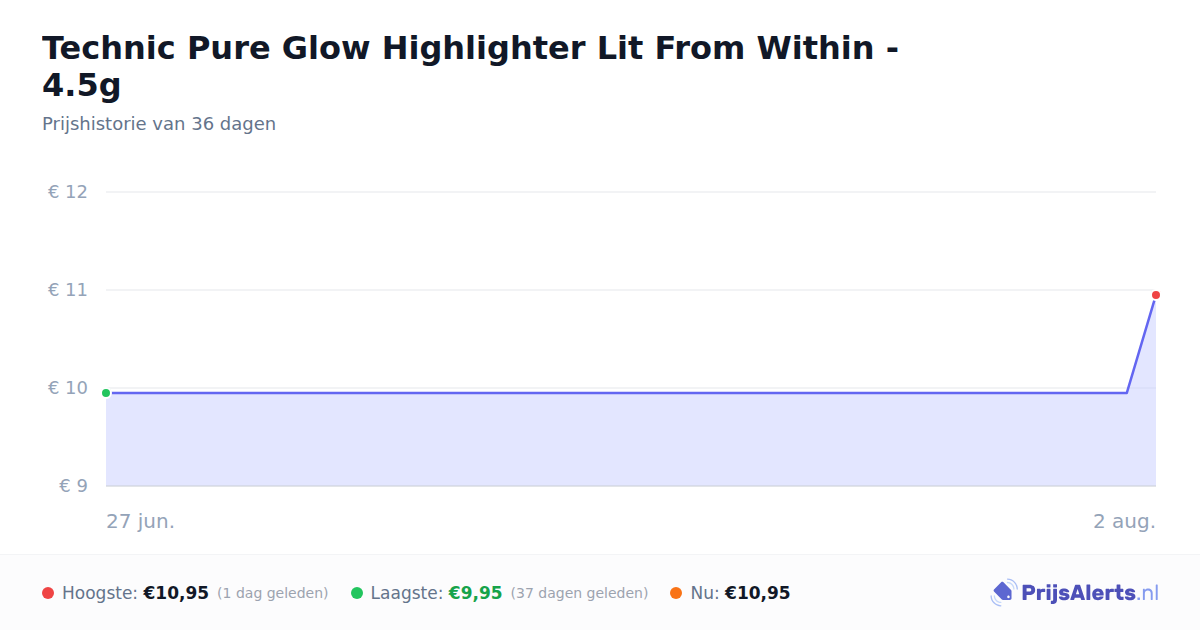Click the € 11 axis label
The width and height of the screenshot is (1200, 630).
(x=68, y=290)
